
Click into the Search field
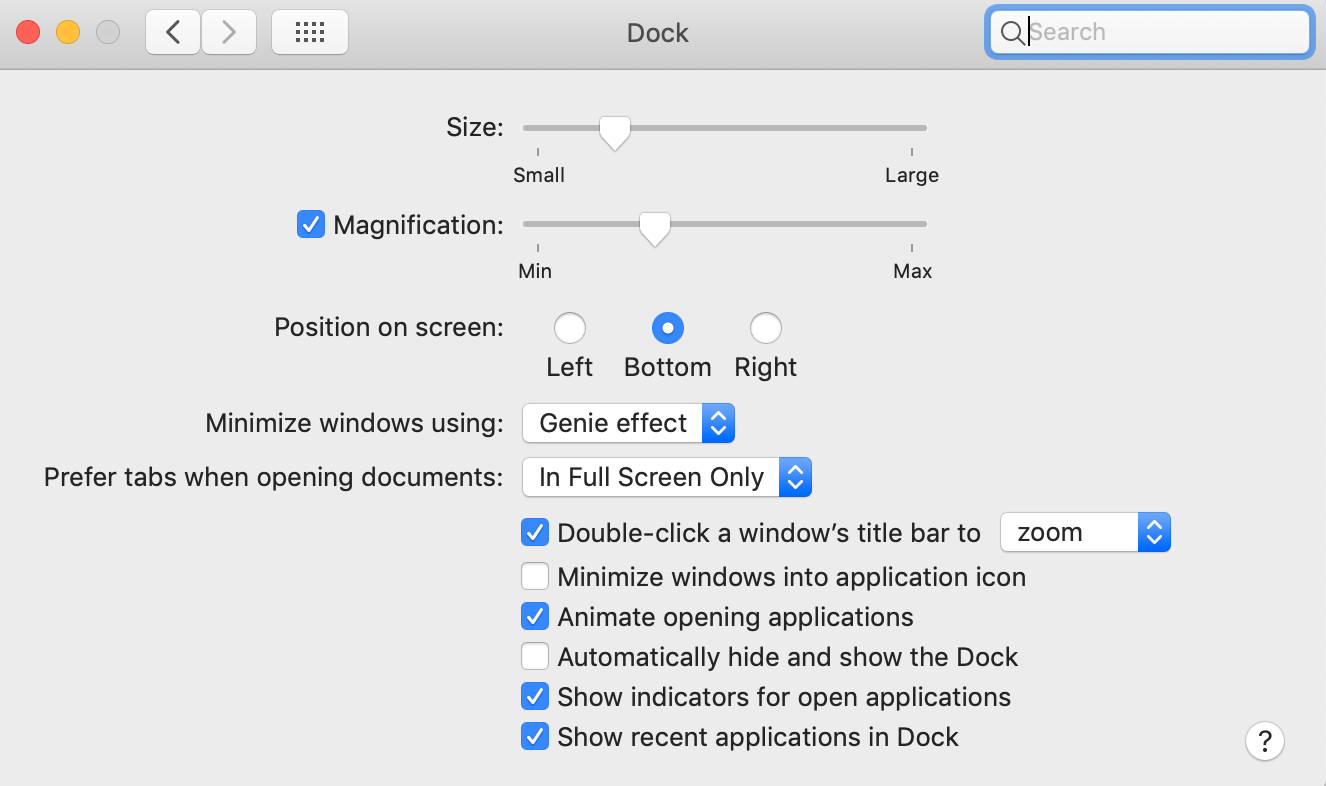[1160, 32]
